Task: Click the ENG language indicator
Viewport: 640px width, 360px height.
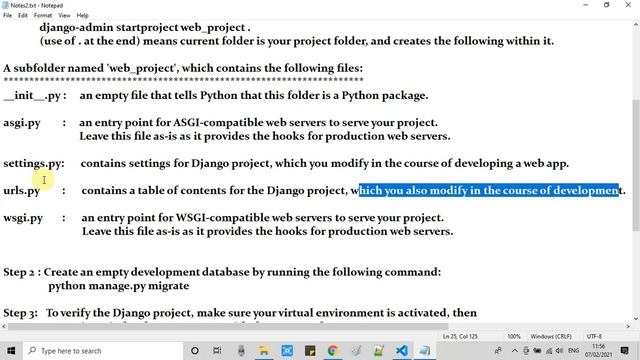Action: click(x=573, y=351)
